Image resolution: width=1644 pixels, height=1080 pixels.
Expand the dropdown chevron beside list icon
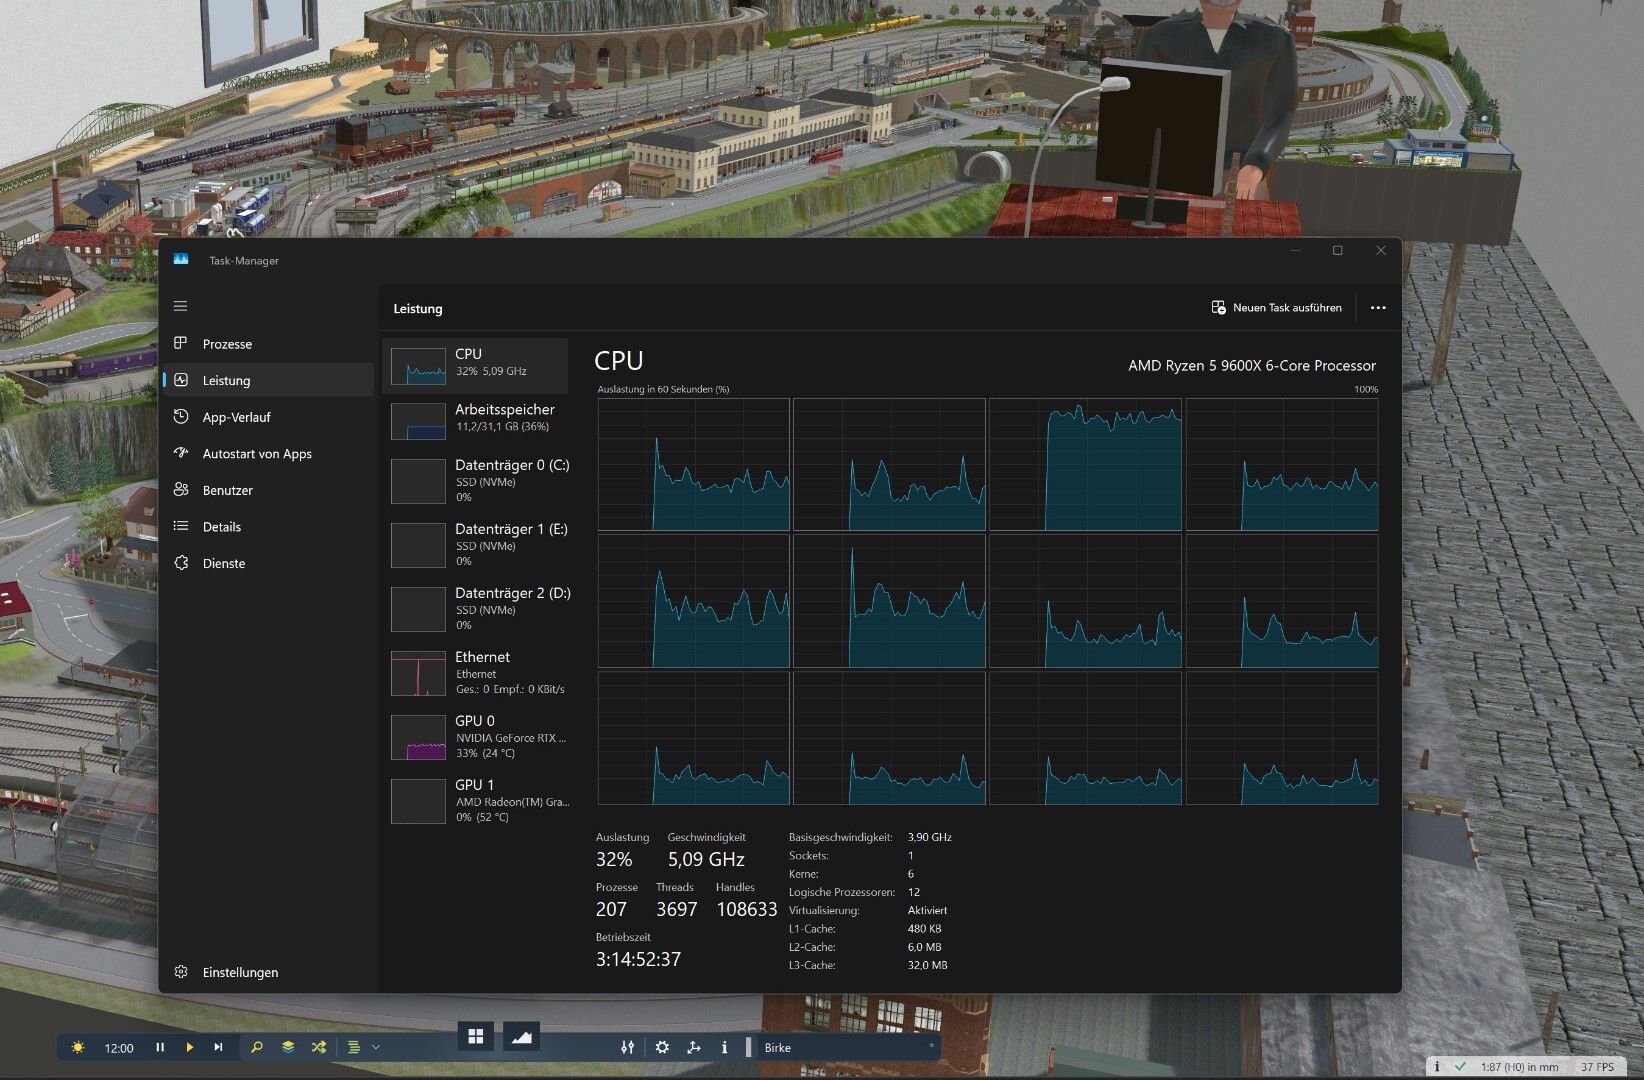point(376,1047)
